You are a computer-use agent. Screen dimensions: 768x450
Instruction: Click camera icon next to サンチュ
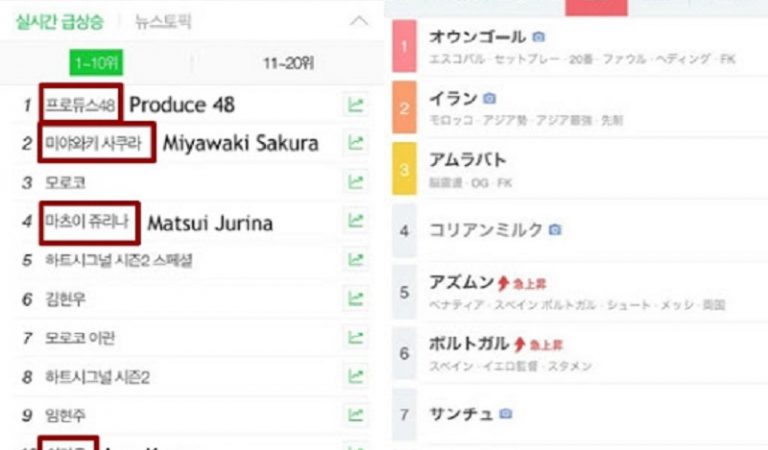click(505, 414)
